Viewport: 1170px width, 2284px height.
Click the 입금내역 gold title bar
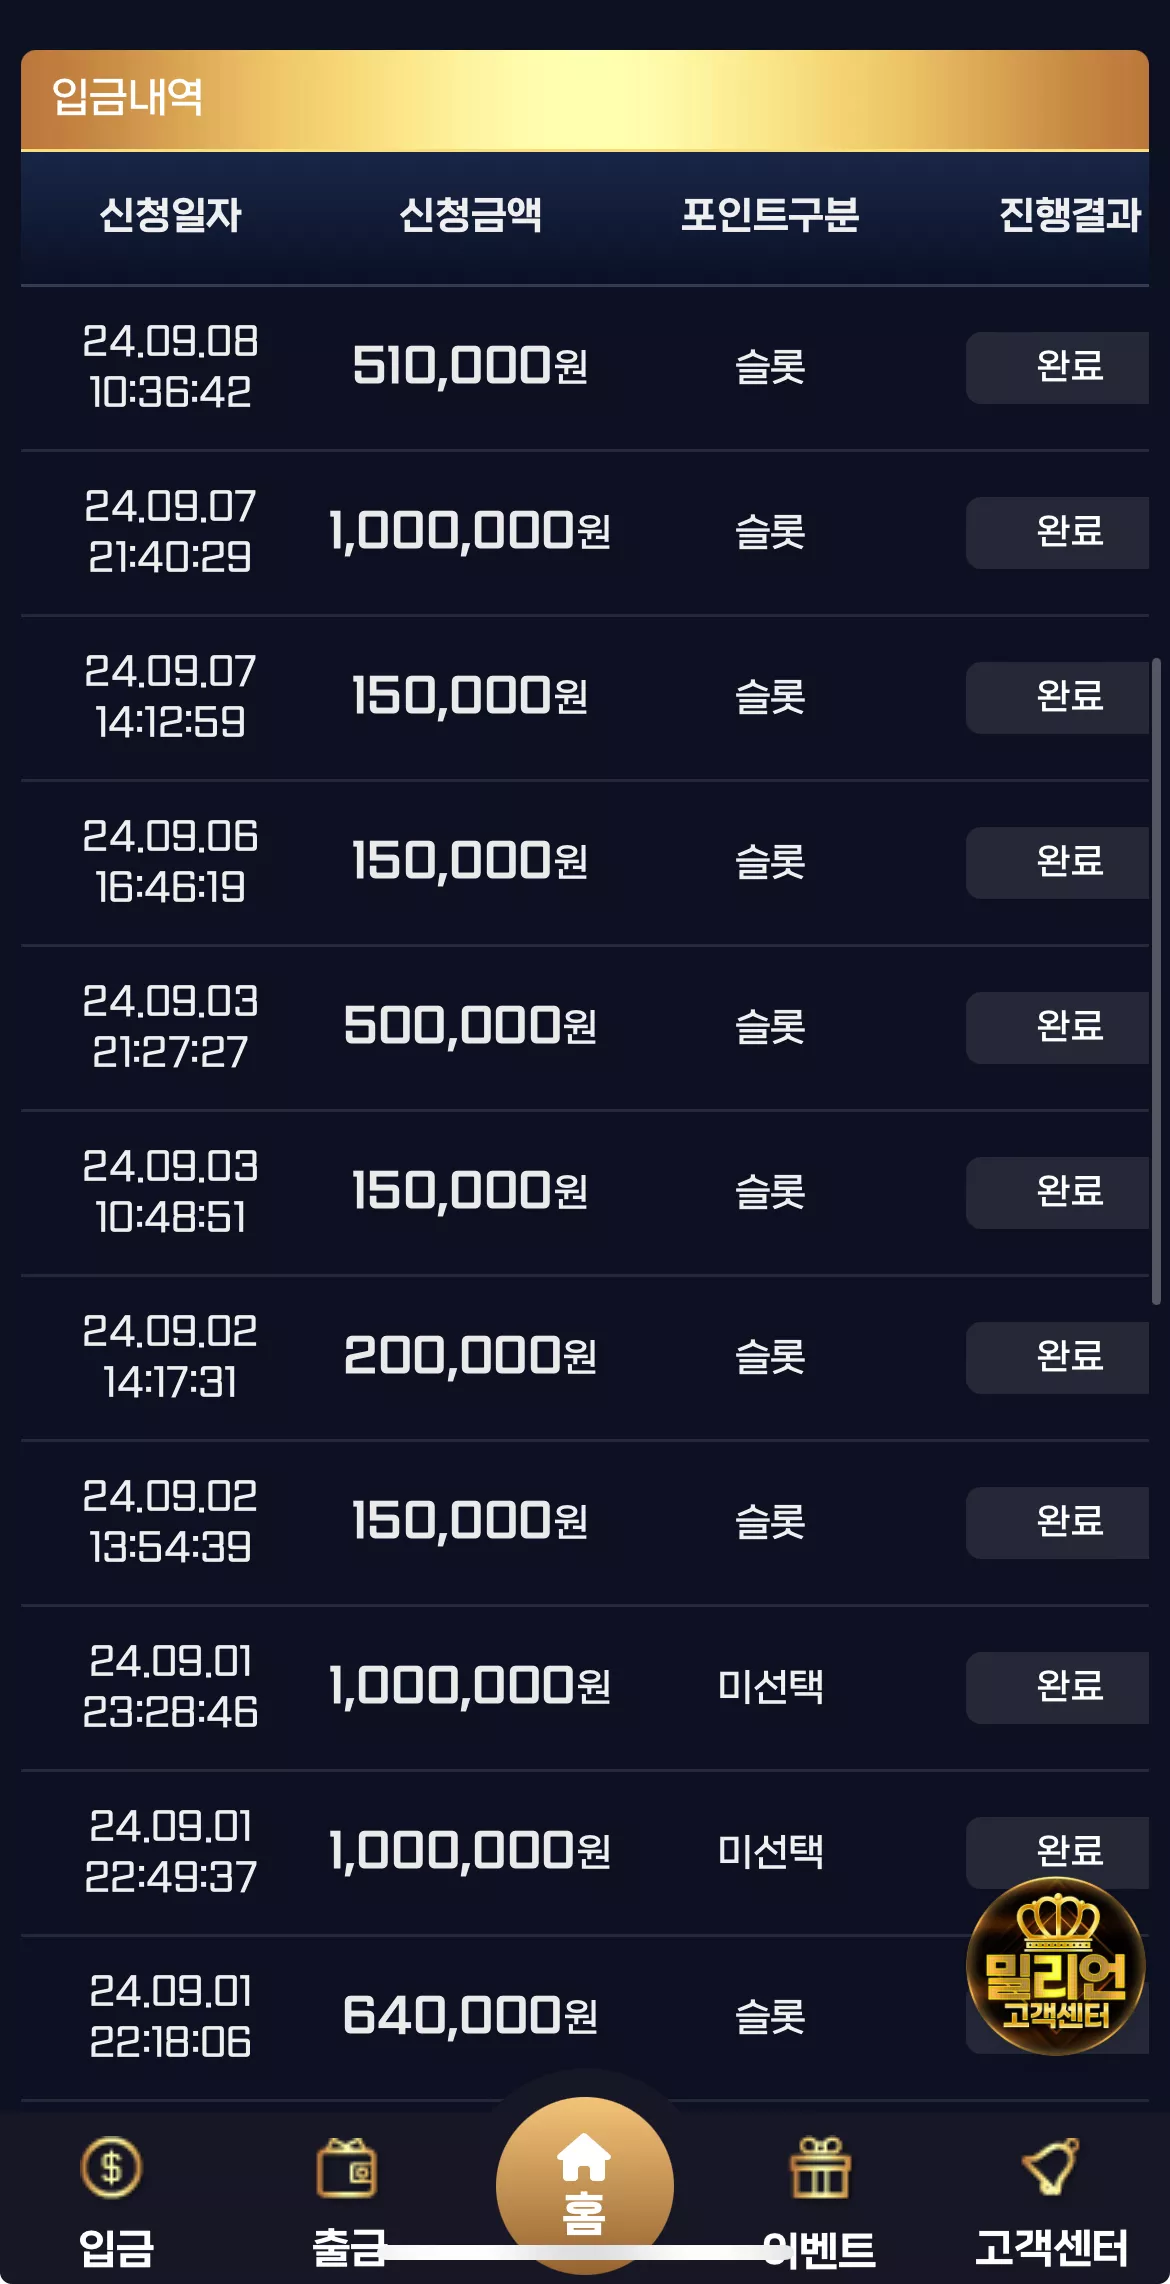(585, 100)
